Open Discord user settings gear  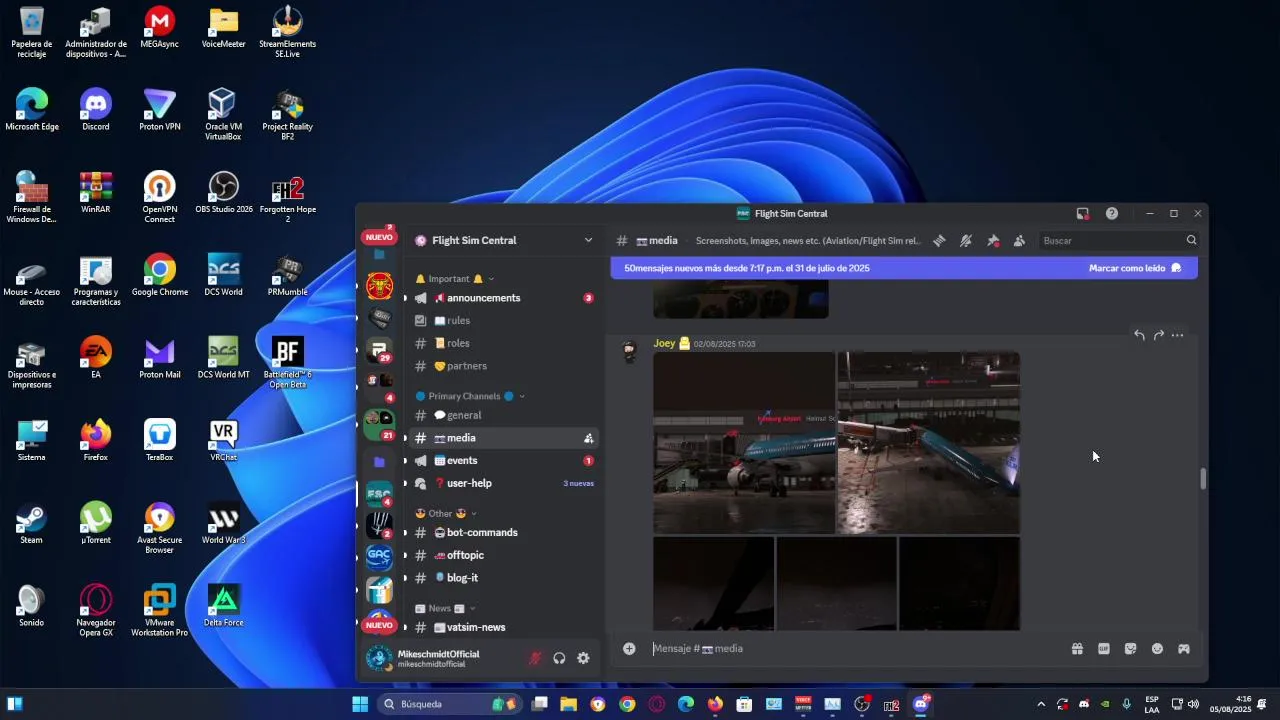tap(583, 658)
